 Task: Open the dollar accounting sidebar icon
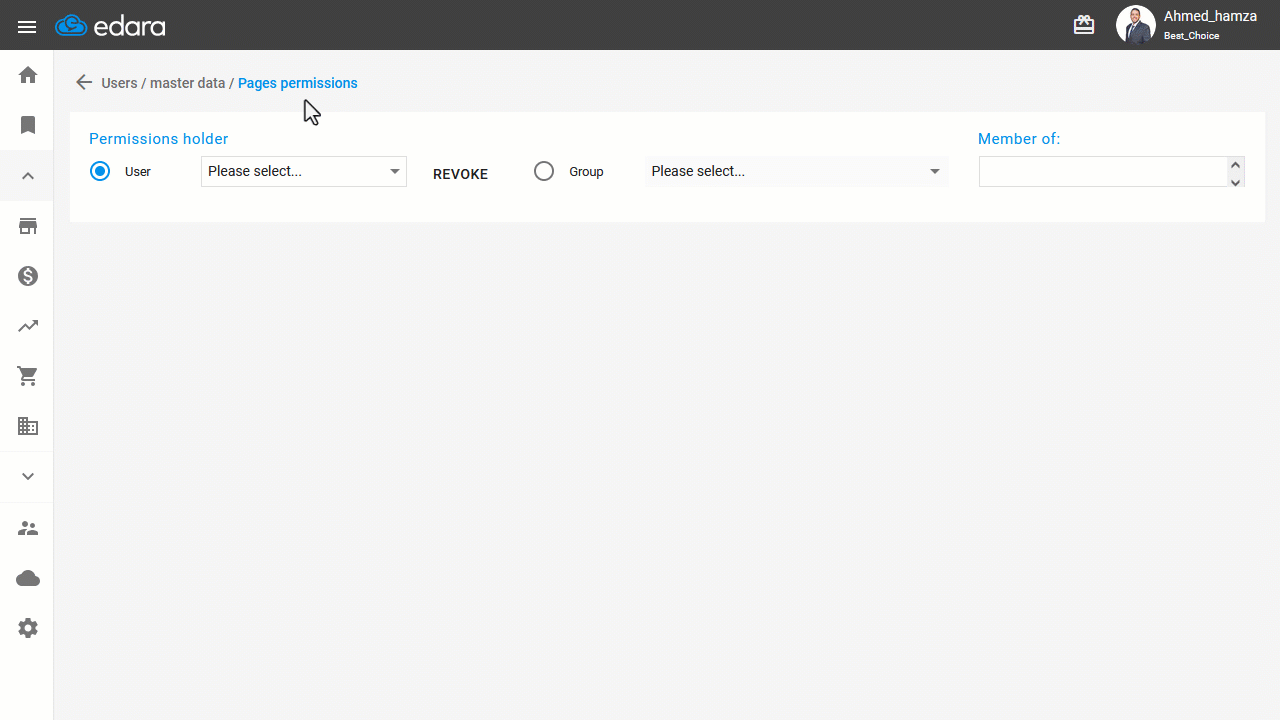(28, 276)
